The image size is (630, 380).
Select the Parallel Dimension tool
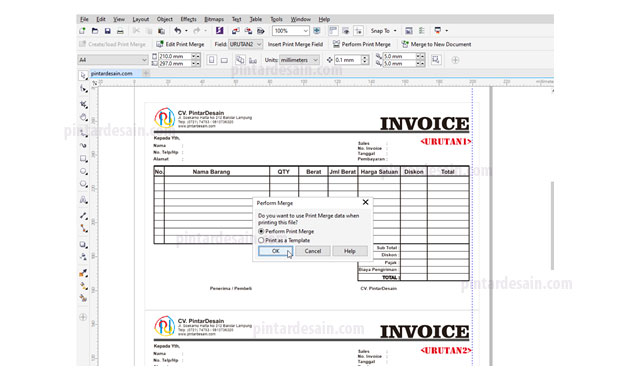pos(83,216)
